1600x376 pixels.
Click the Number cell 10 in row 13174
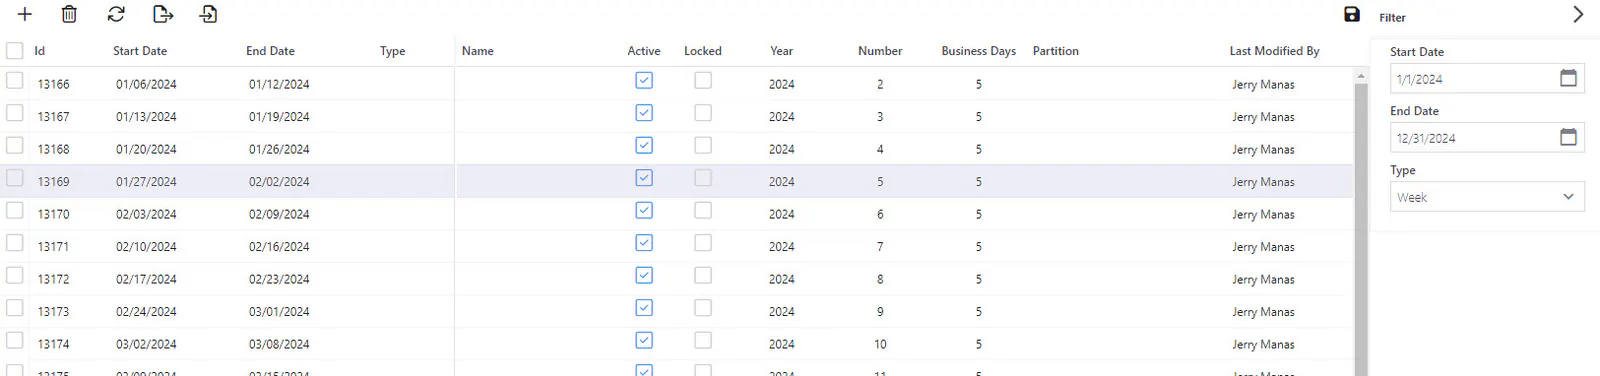(880, 344)
